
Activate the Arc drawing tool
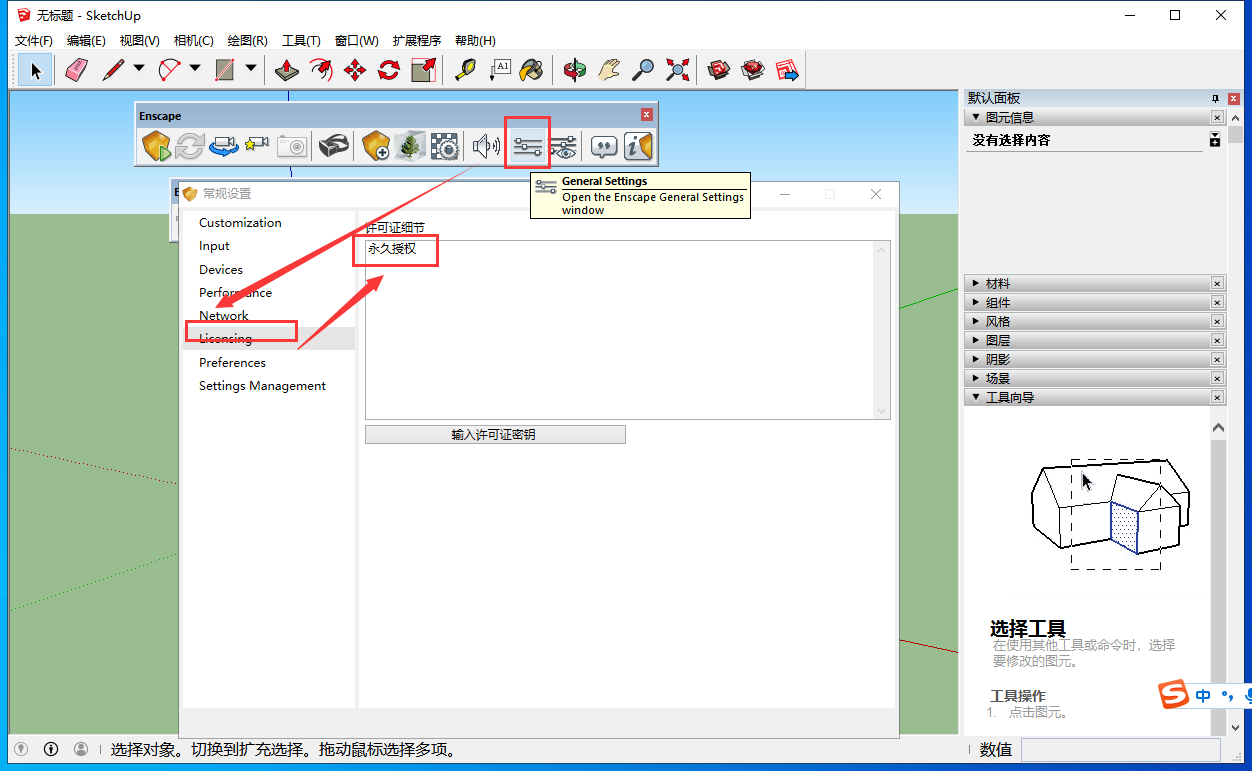(x=169, y=70)
